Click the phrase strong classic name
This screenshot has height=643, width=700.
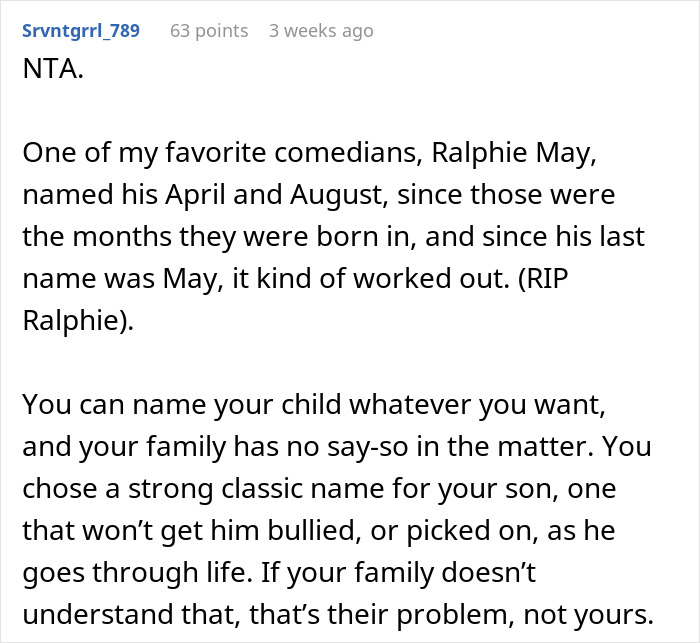256,489
